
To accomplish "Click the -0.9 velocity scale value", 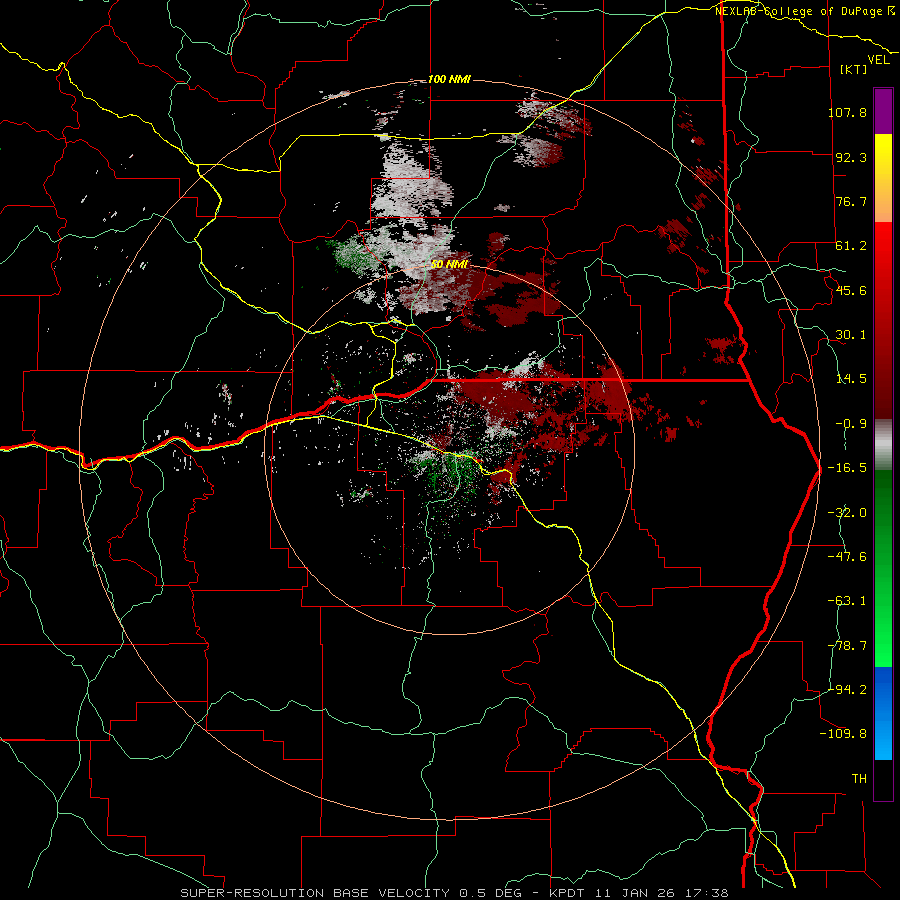I will [851, 424].
